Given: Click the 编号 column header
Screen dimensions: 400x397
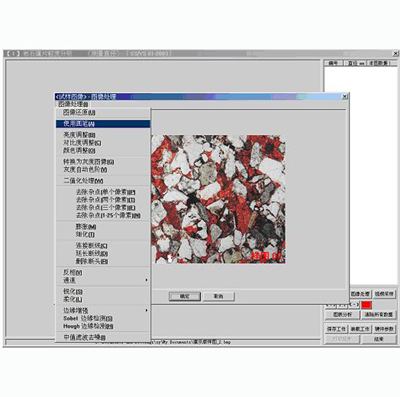Looking at the screenshot, I should point(333,63).
